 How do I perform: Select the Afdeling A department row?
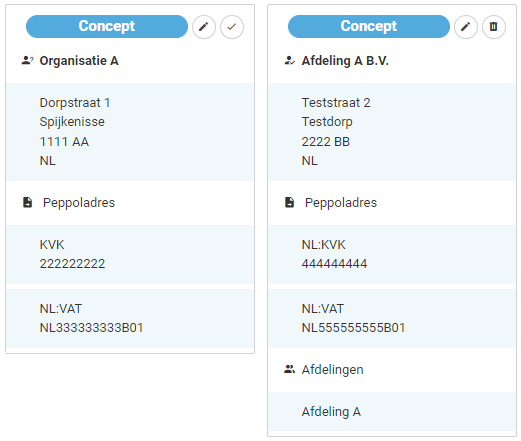[392, 412]
